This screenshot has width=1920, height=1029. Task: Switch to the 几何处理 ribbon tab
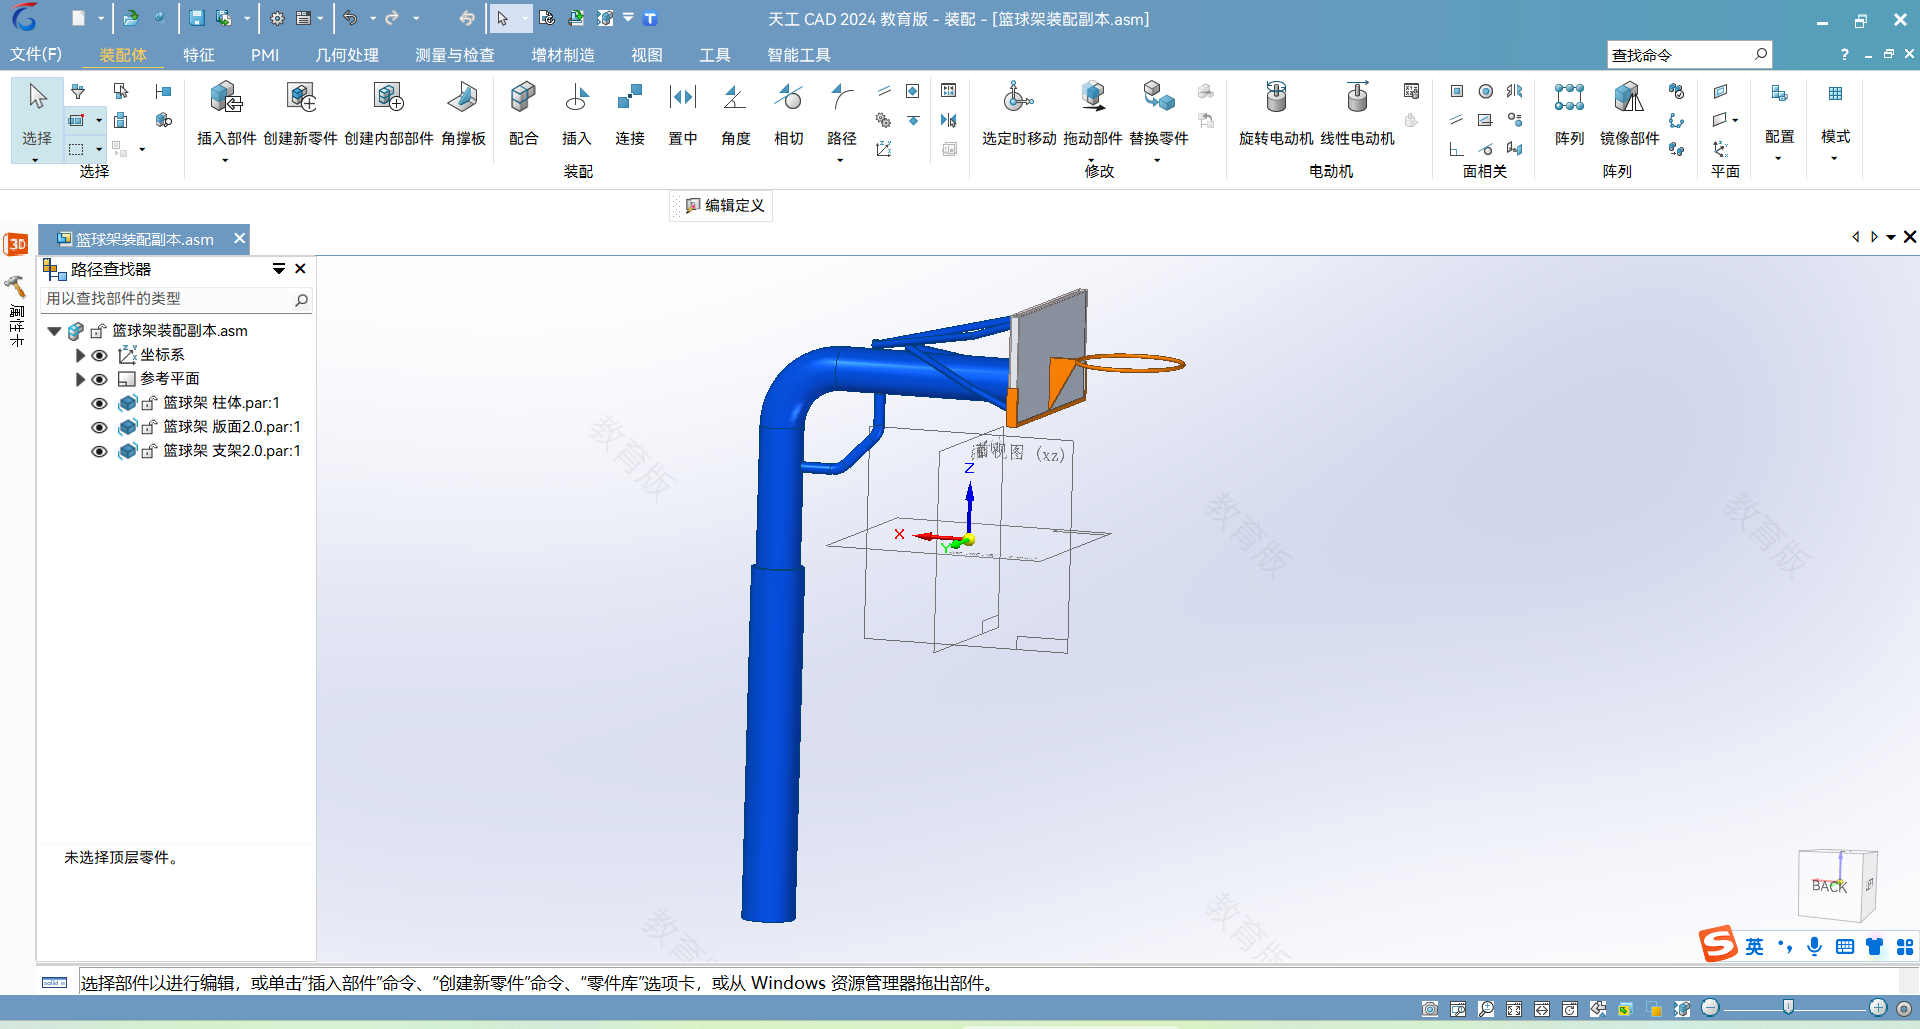point(347,55)
